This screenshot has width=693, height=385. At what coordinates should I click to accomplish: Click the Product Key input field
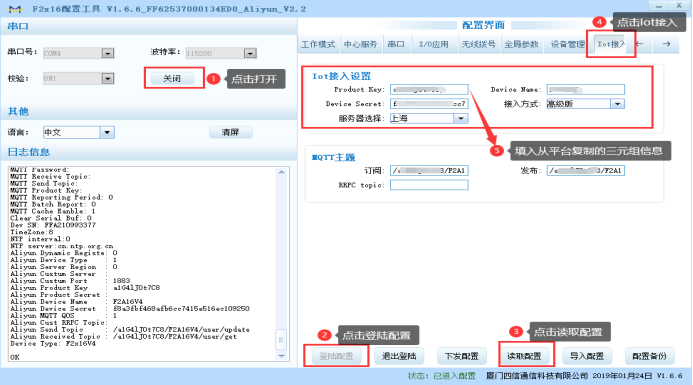coord(429,90)
